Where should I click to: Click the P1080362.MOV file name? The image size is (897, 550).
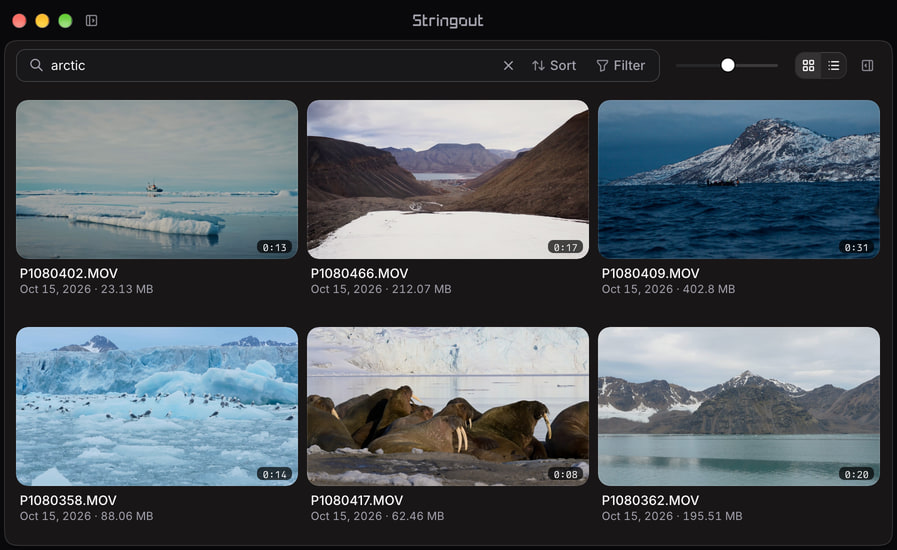pos(650,500)
